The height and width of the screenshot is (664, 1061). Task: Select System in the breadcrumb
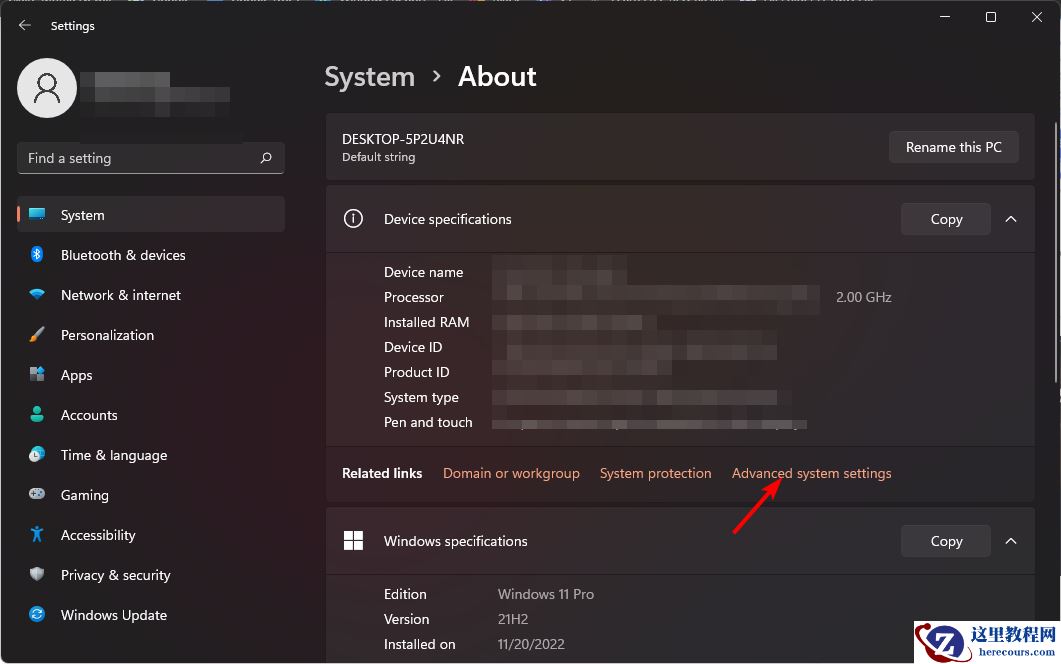point(369,76)
